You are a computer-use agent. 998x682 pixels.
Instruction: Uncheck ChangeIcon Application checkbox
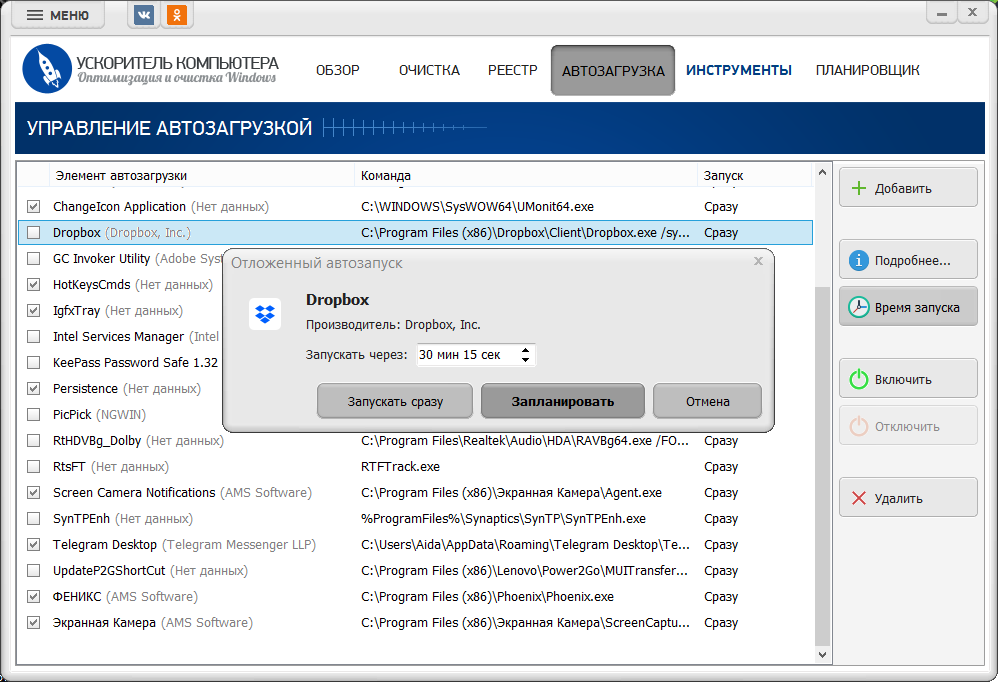pos(34,207)
